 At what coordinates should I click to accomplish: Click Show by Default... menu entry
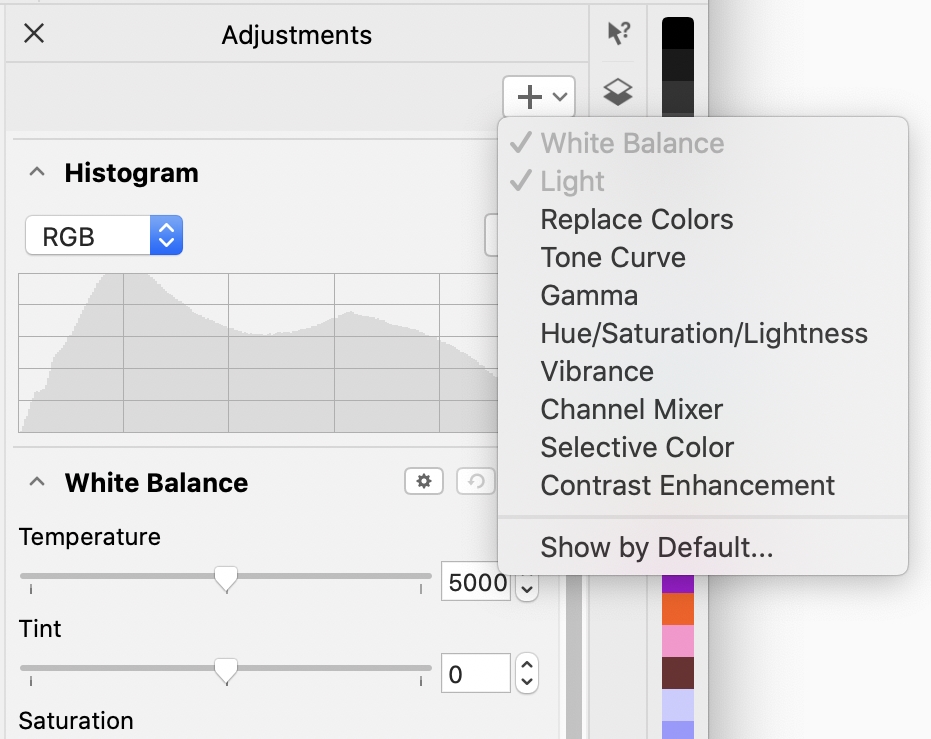[656, 548]
